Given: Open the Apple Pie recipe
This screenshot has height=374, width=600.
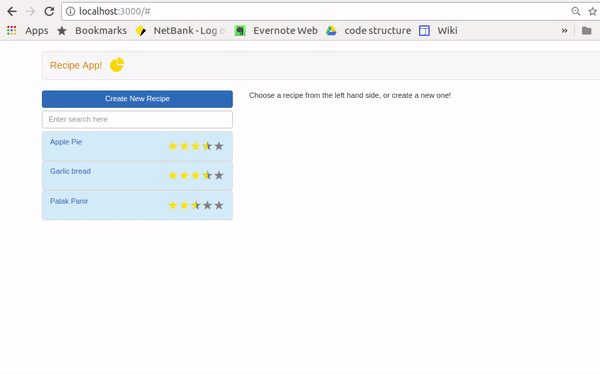Looking at the screenshot, I should [x=66, y=142].
